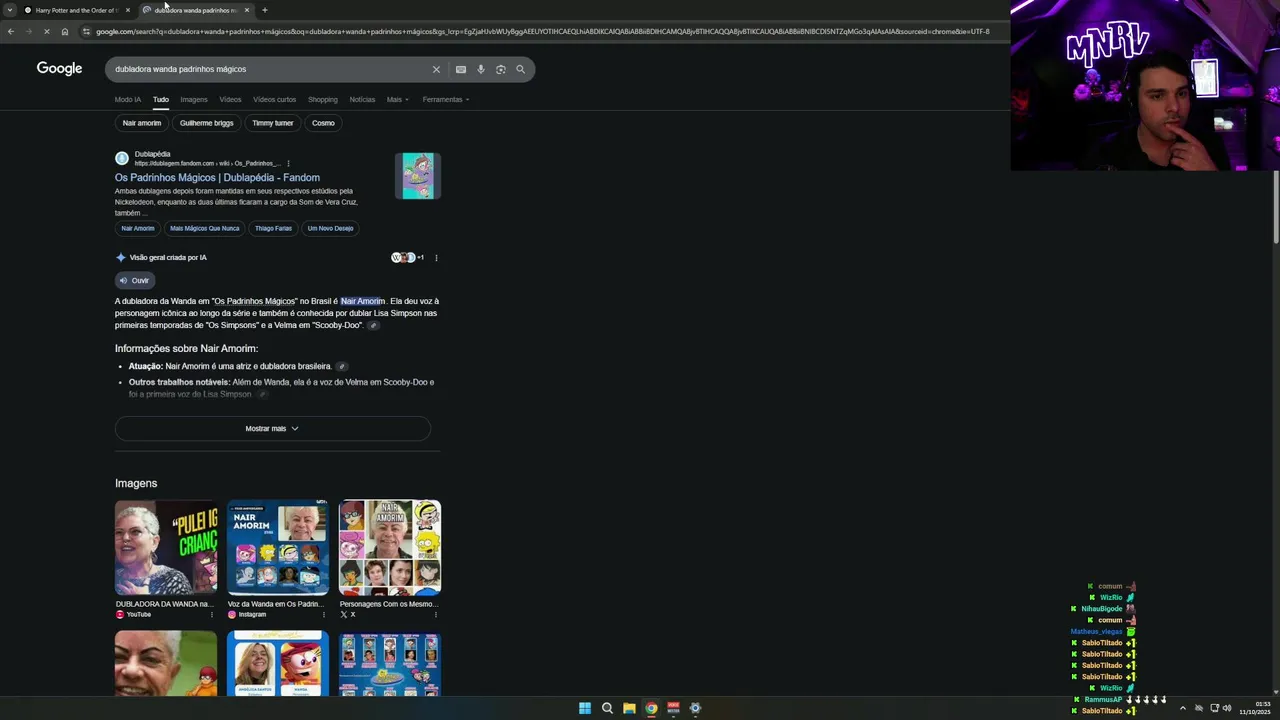Open Os Padrinhos Mágicos Dublapédia Fandom link
This screenshot has width=1280, height=720.
pyautogui.click(x=217, y=178)
